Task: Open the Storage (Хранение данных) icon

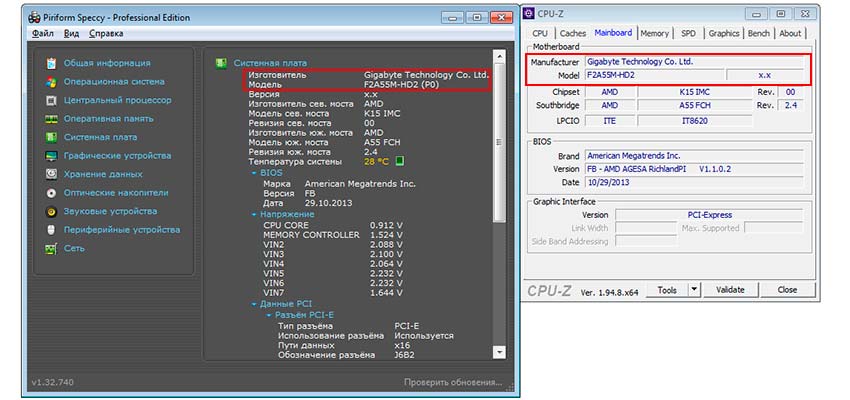Action: (x=51, y=174)
